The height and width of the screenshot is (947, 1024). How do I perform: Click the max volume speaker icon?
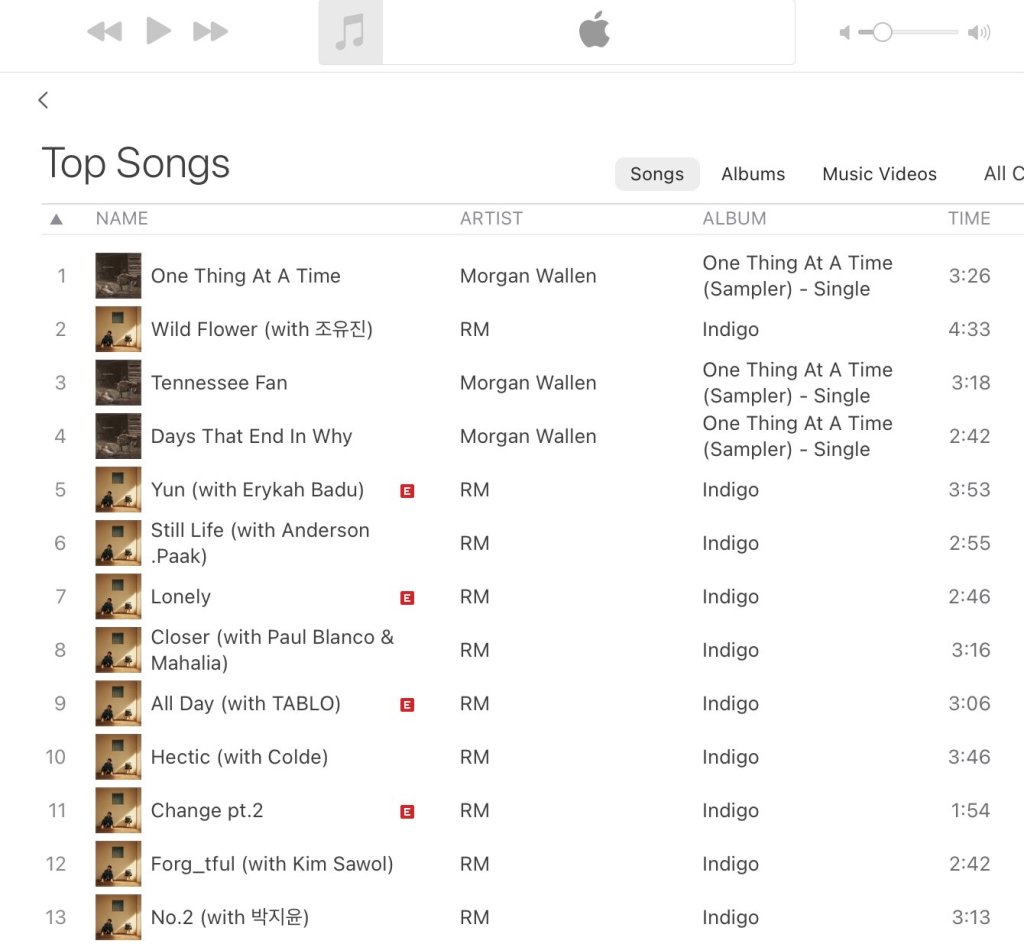pos(979,33)
